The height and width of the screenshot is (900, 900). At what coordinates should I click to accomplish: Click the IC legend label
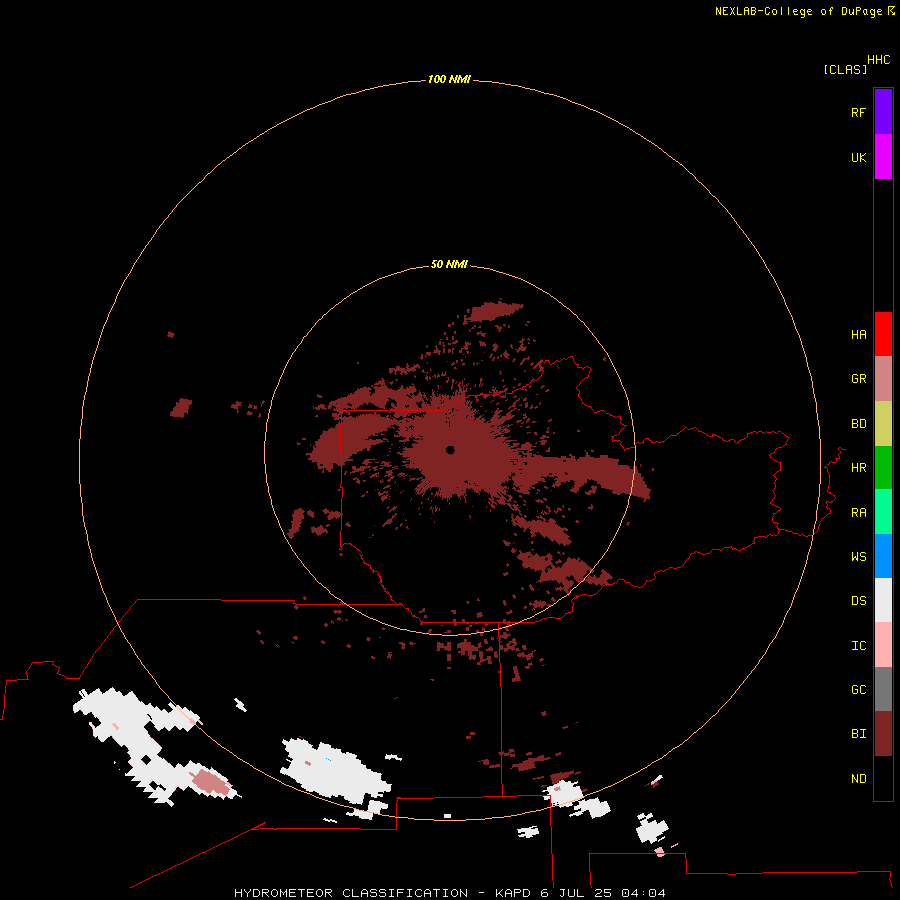(858, 646)
